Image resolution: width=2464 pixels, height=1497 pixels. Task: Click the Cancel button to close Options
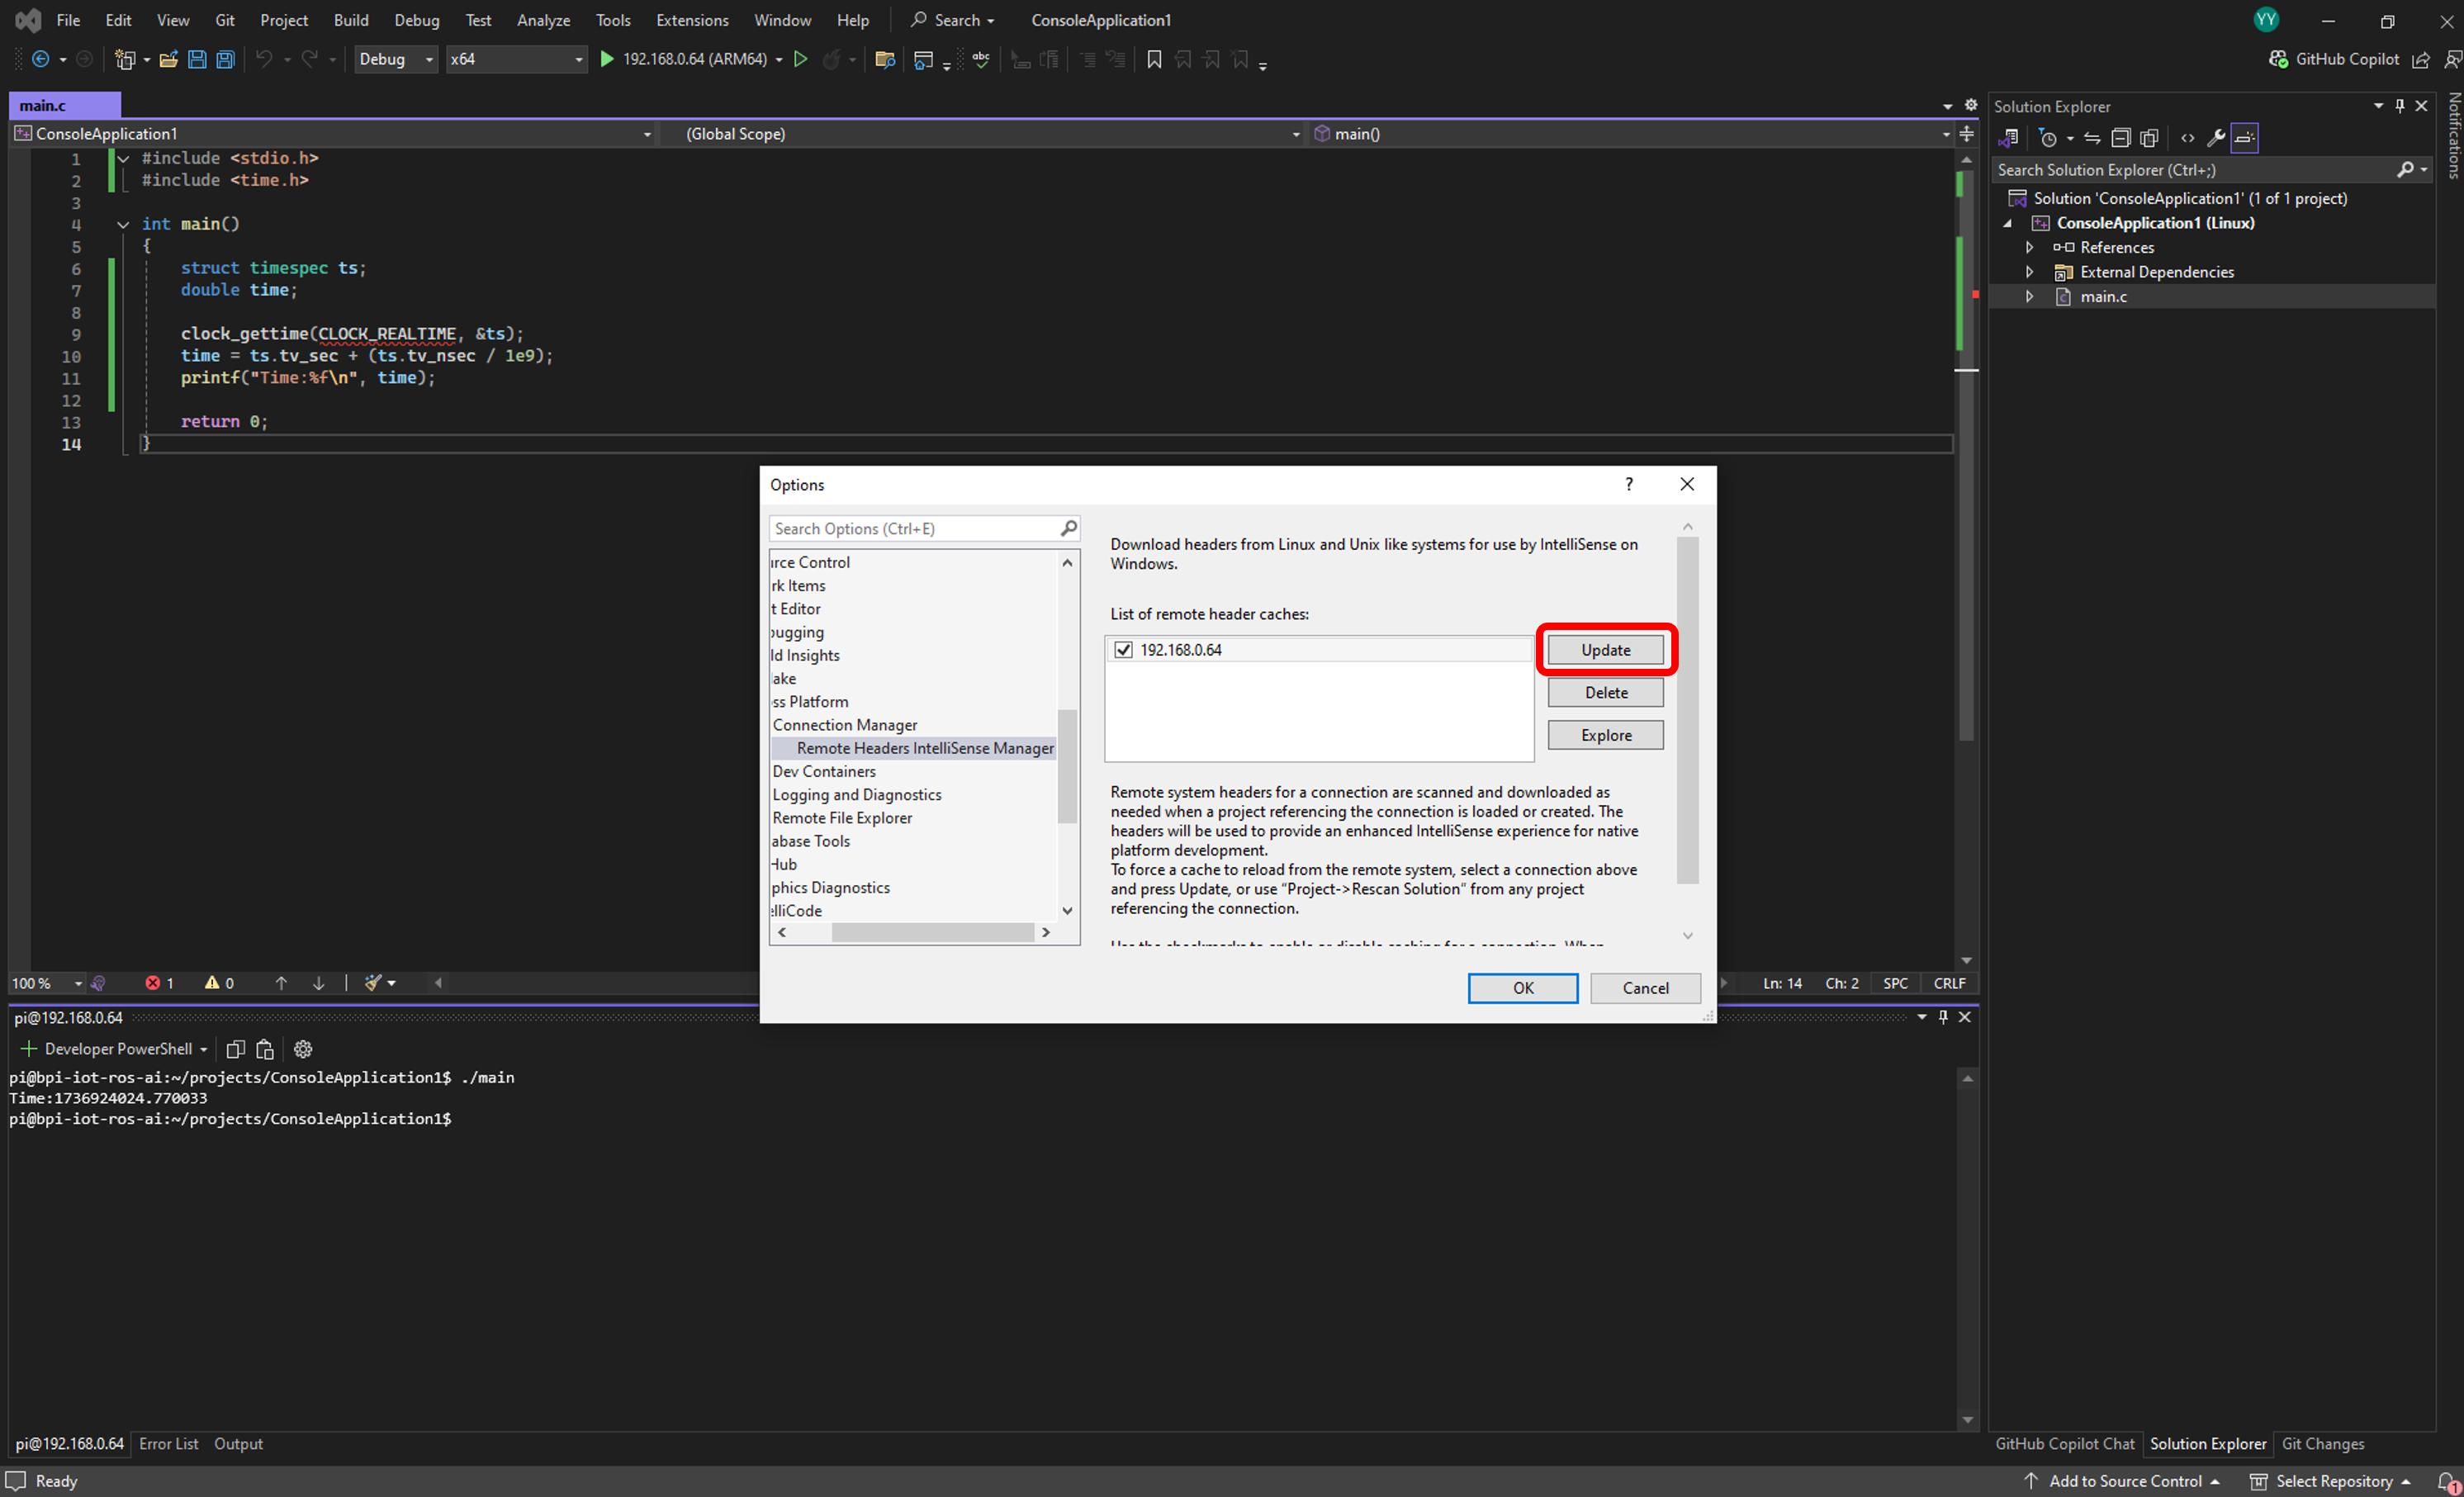(1644, 987)
